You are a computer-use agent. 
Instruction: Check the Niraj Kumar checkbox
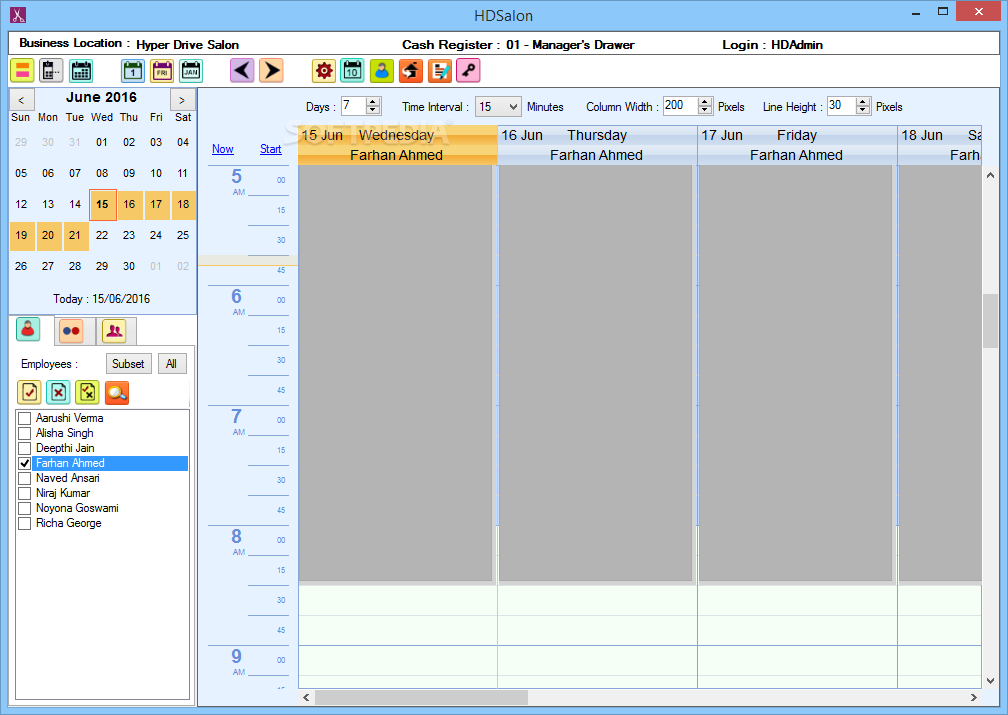point(24,493)
